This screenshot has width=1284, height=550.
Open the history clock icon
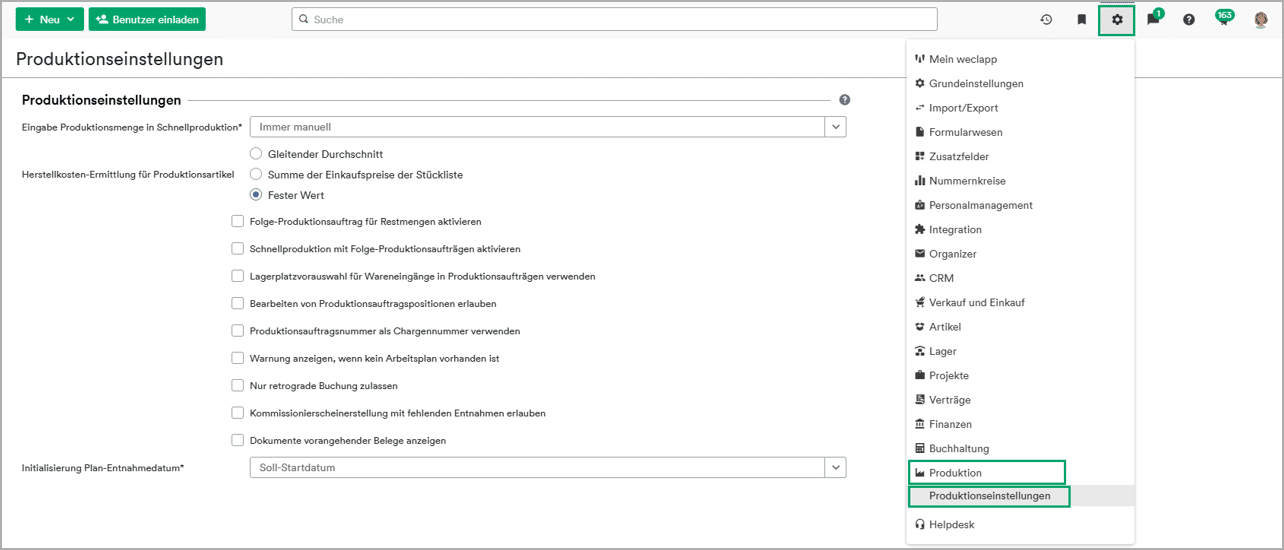1046,20
